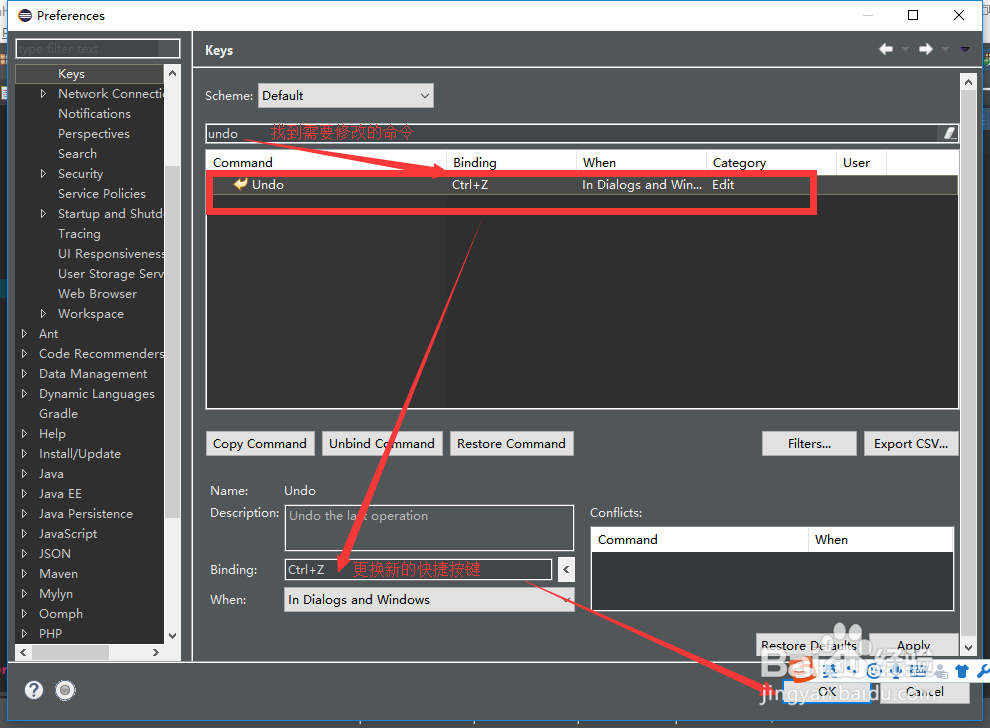This screenshot has height=728, width=990.
Task: Click the forward navigation arrow in Keys header
Action: coord(926,49)
